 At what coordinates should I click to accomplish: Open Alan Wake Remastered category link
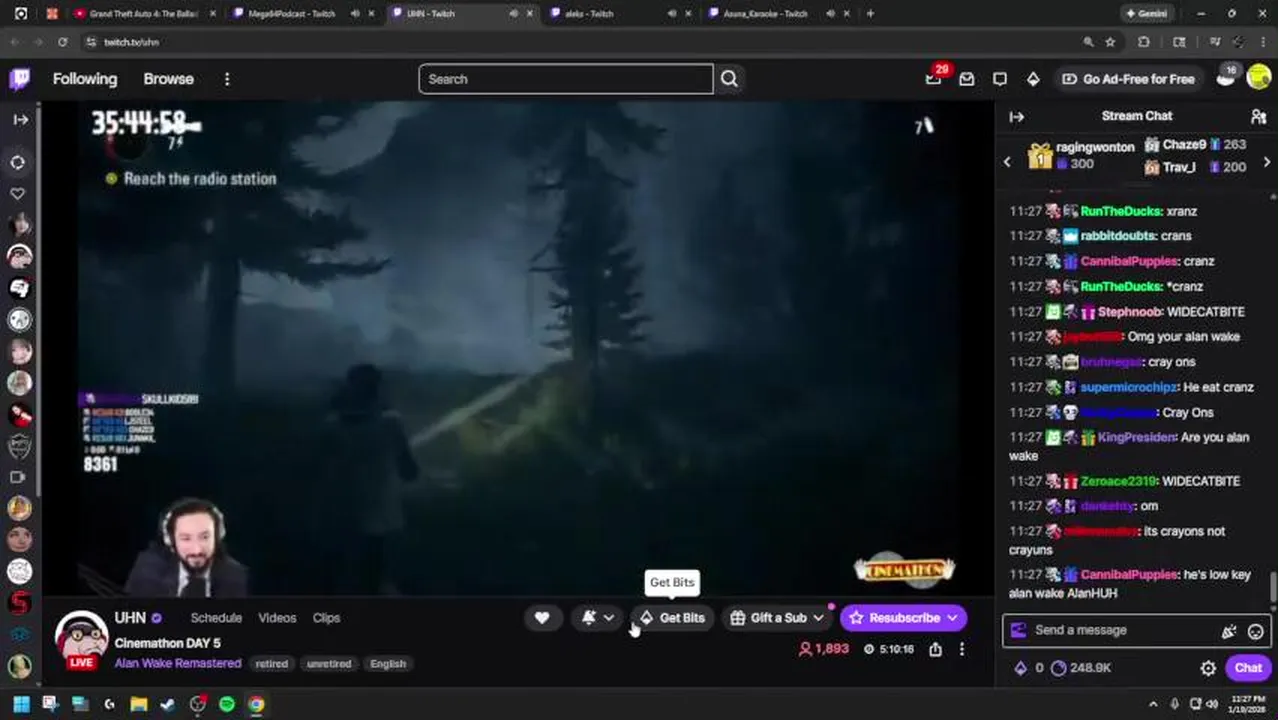pyautogui.click(x=178, y=663)
